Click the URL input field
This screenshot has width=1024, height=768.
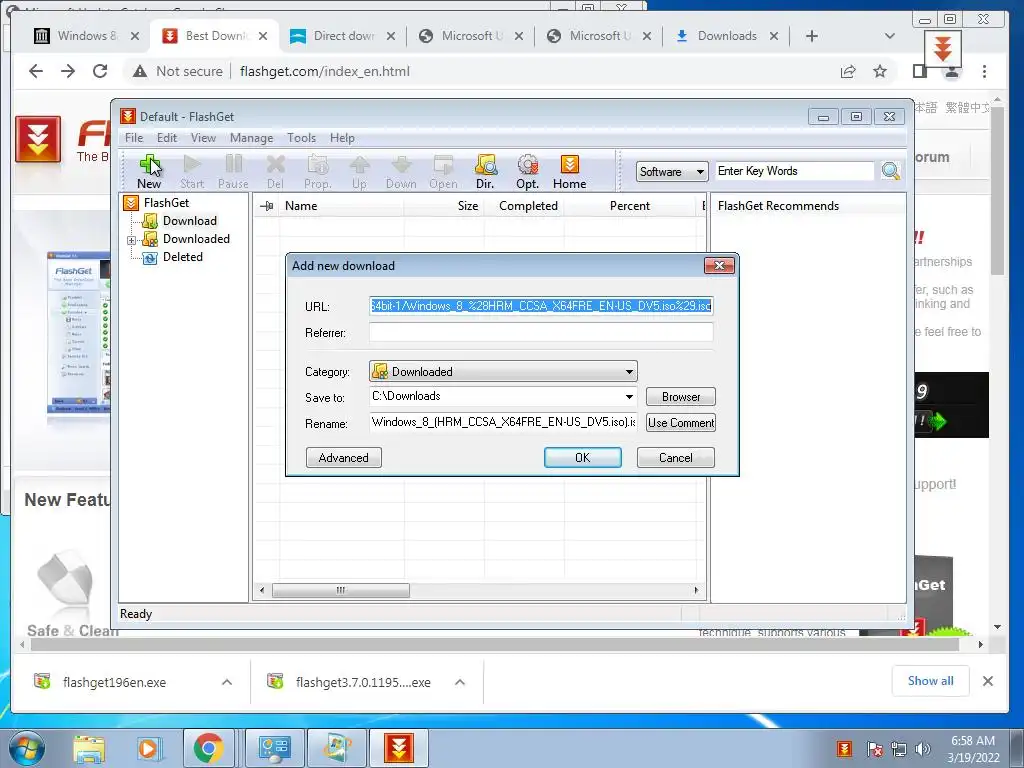point(541,306)
